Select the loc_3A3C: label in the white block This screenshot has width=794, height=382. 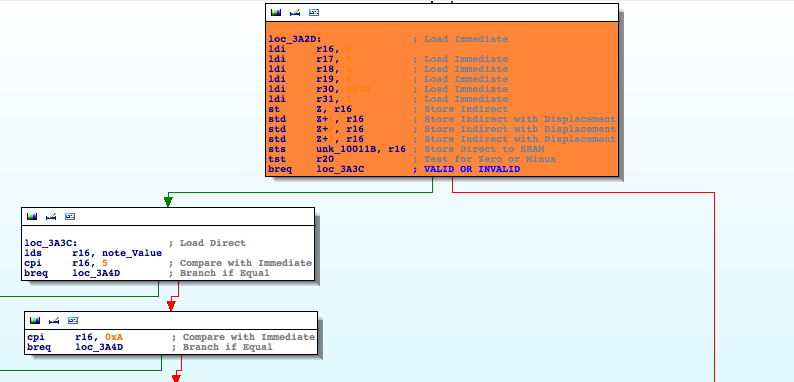[51, 243]
